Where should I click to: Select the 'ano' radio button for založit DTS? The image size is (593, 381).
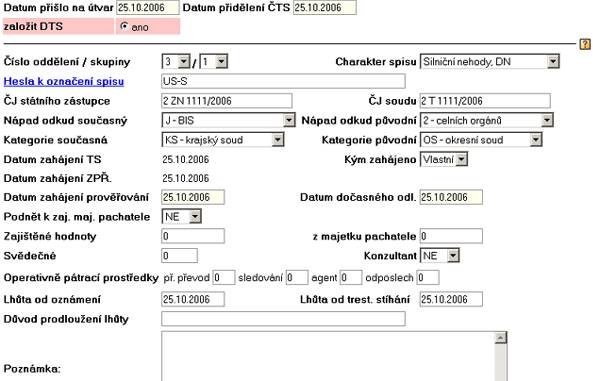[x=124, y=26]
